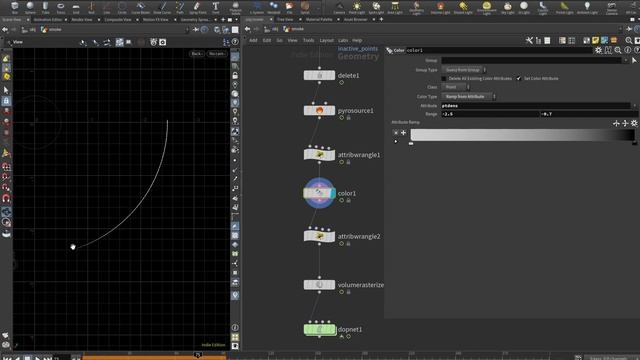Go back in network editor path
This screenshot has height=360, width=640.
tap(247, 29)
